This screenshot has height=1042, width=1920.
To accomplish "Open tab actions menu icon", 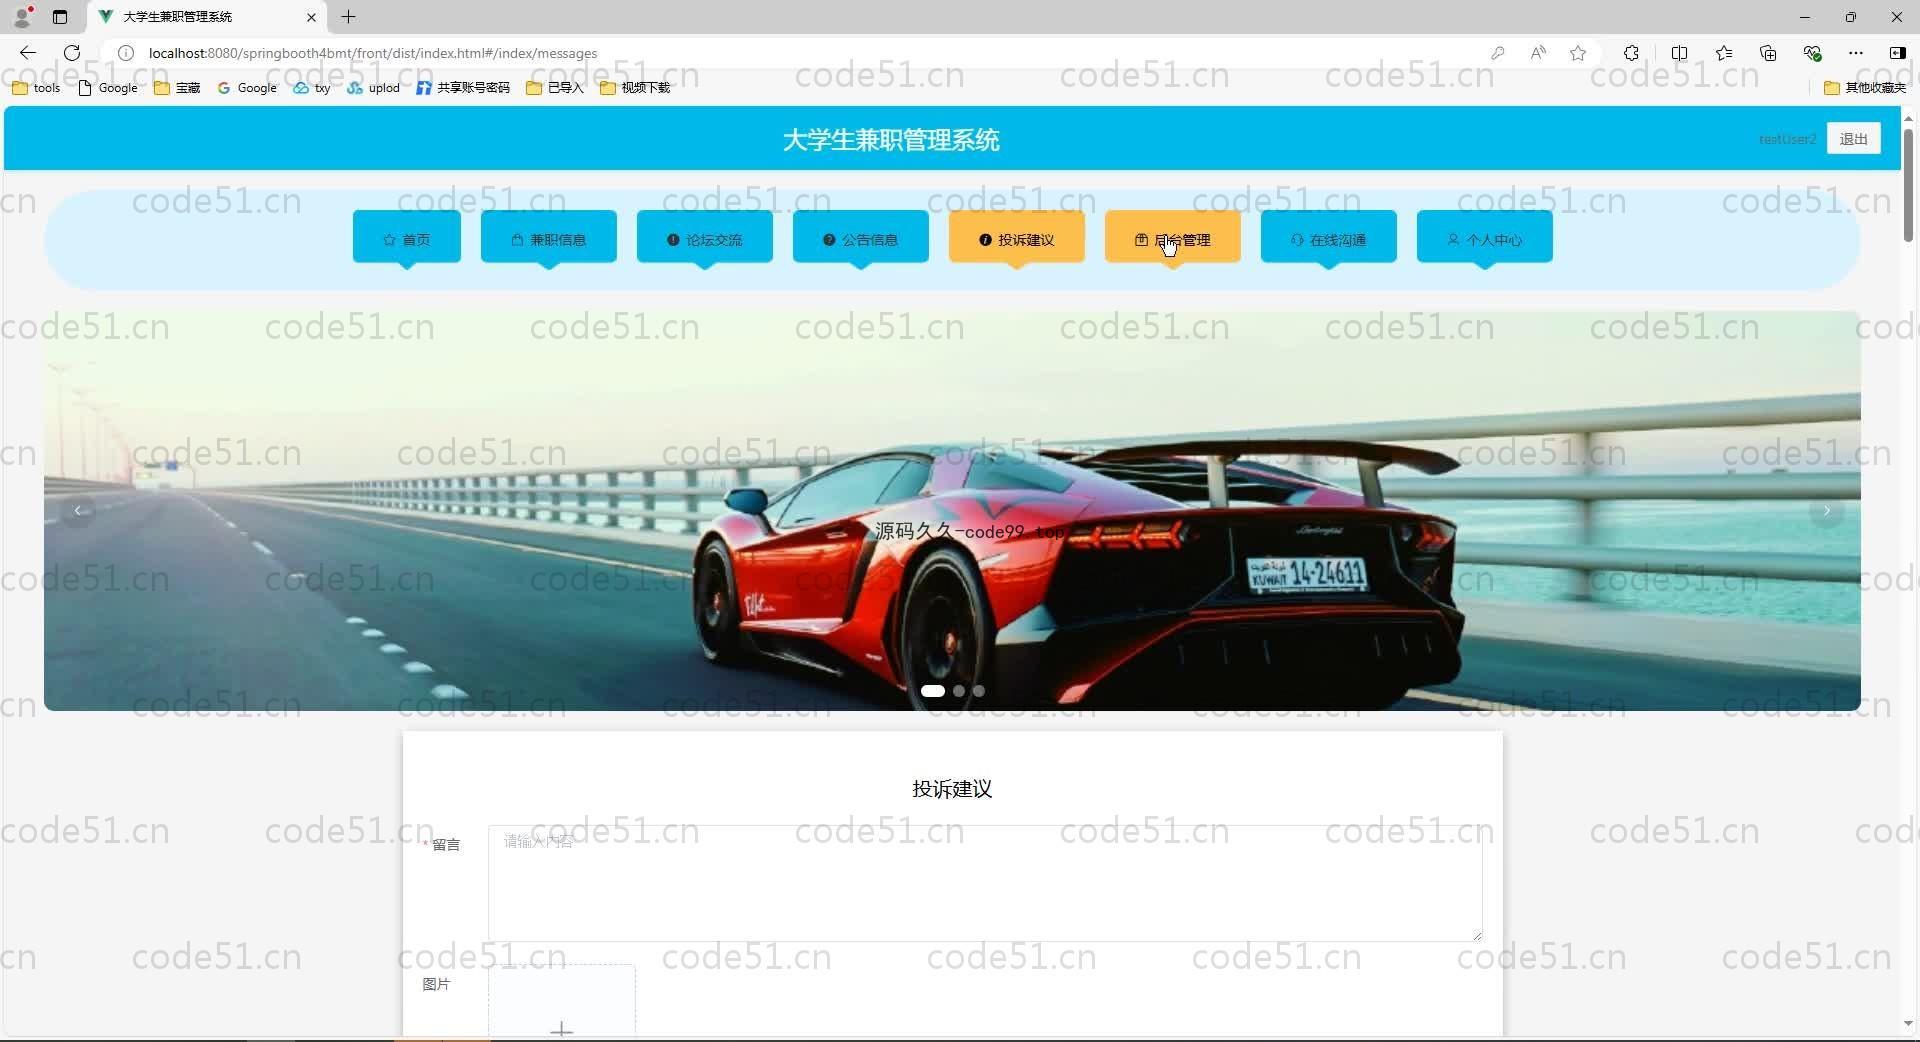I will [x=60, y=17].
